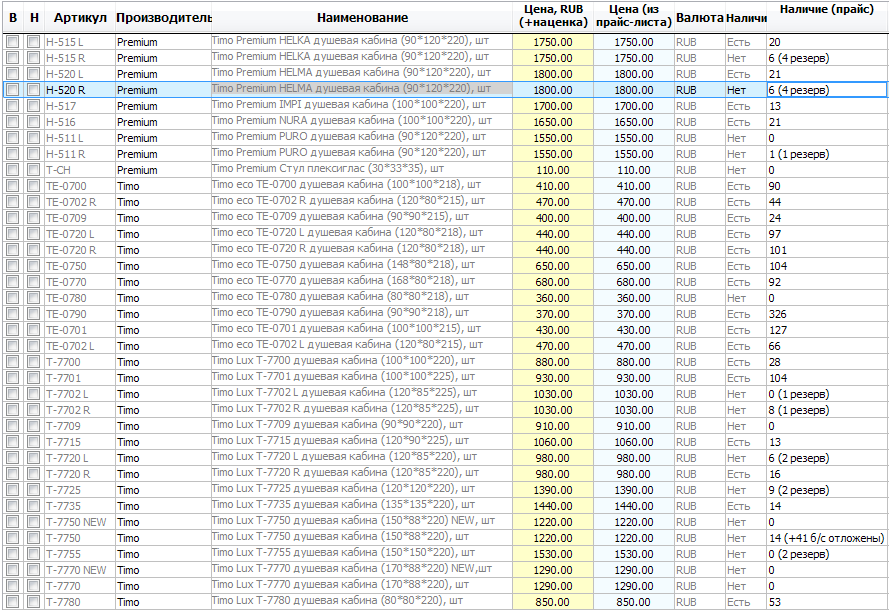This screenshot has width=889, height=610.
Task: Tick the В checkbox in row H-517
Action: pyautogui.click(x=12, y=106)
